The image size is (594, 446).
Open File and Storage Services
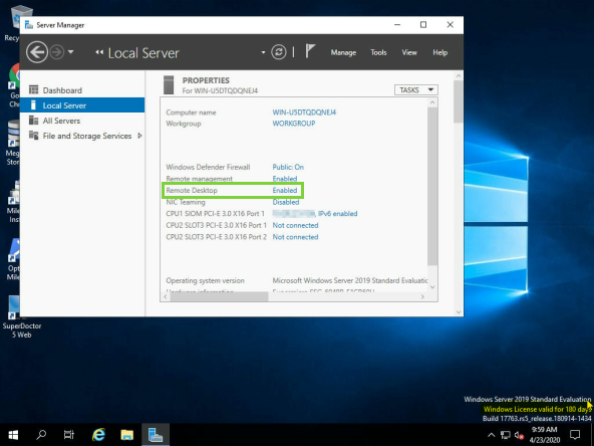click(x=83, y=136)
